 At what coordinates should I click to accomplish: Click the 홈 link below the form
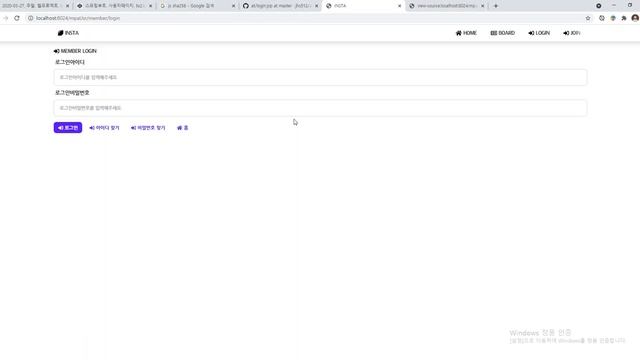182,128
